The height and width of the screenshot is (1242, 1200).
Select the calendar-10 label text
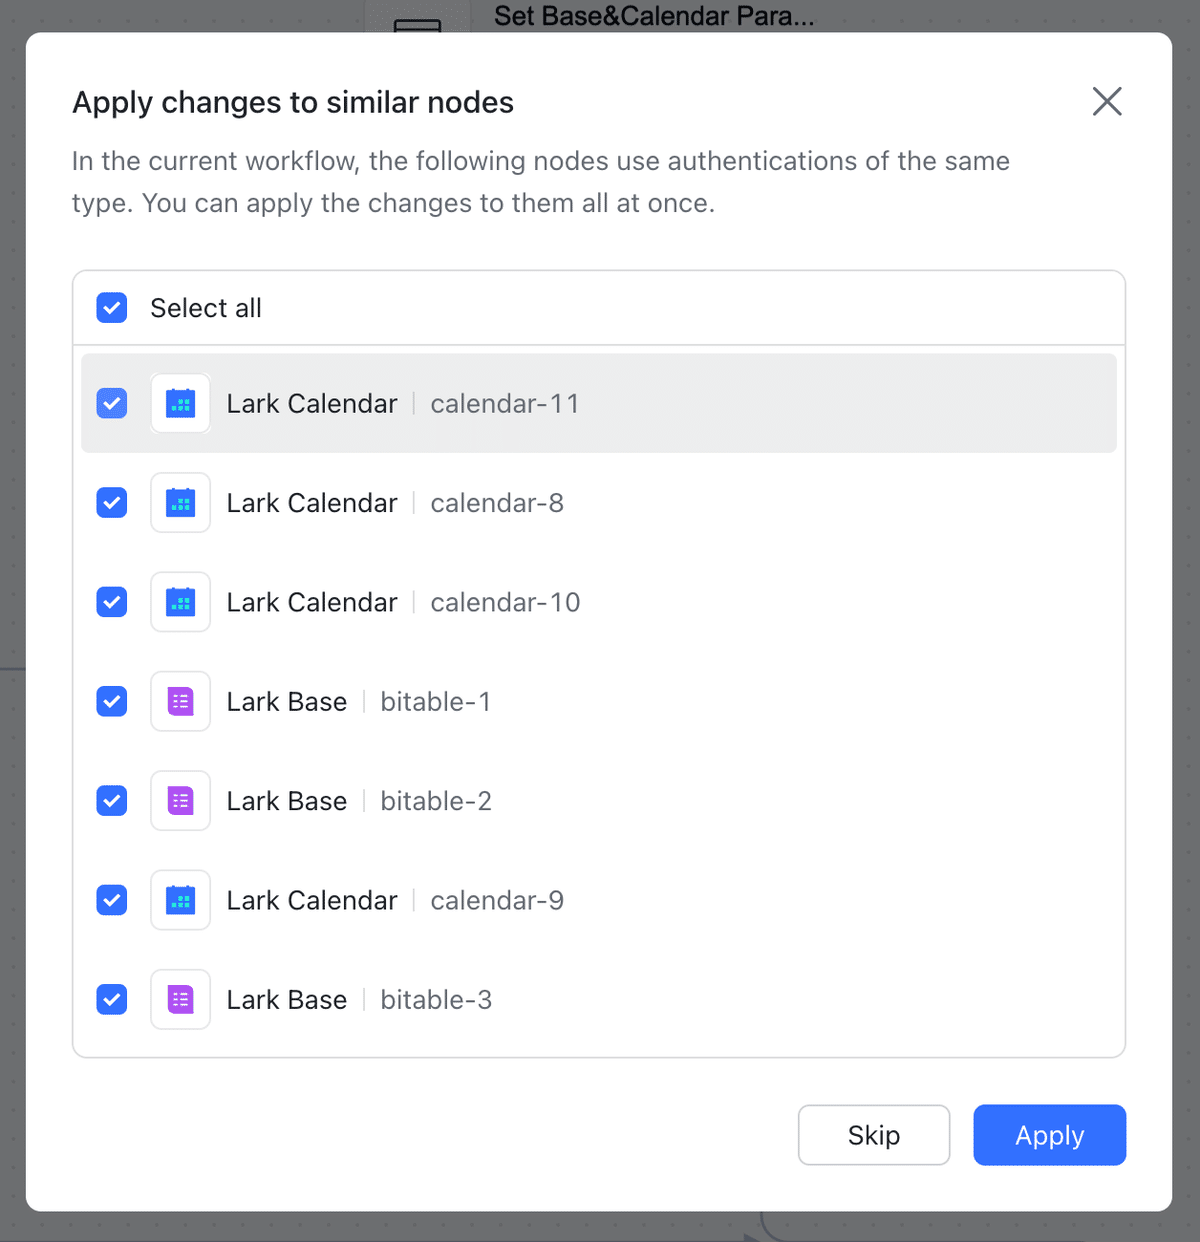tap(505, 602)
